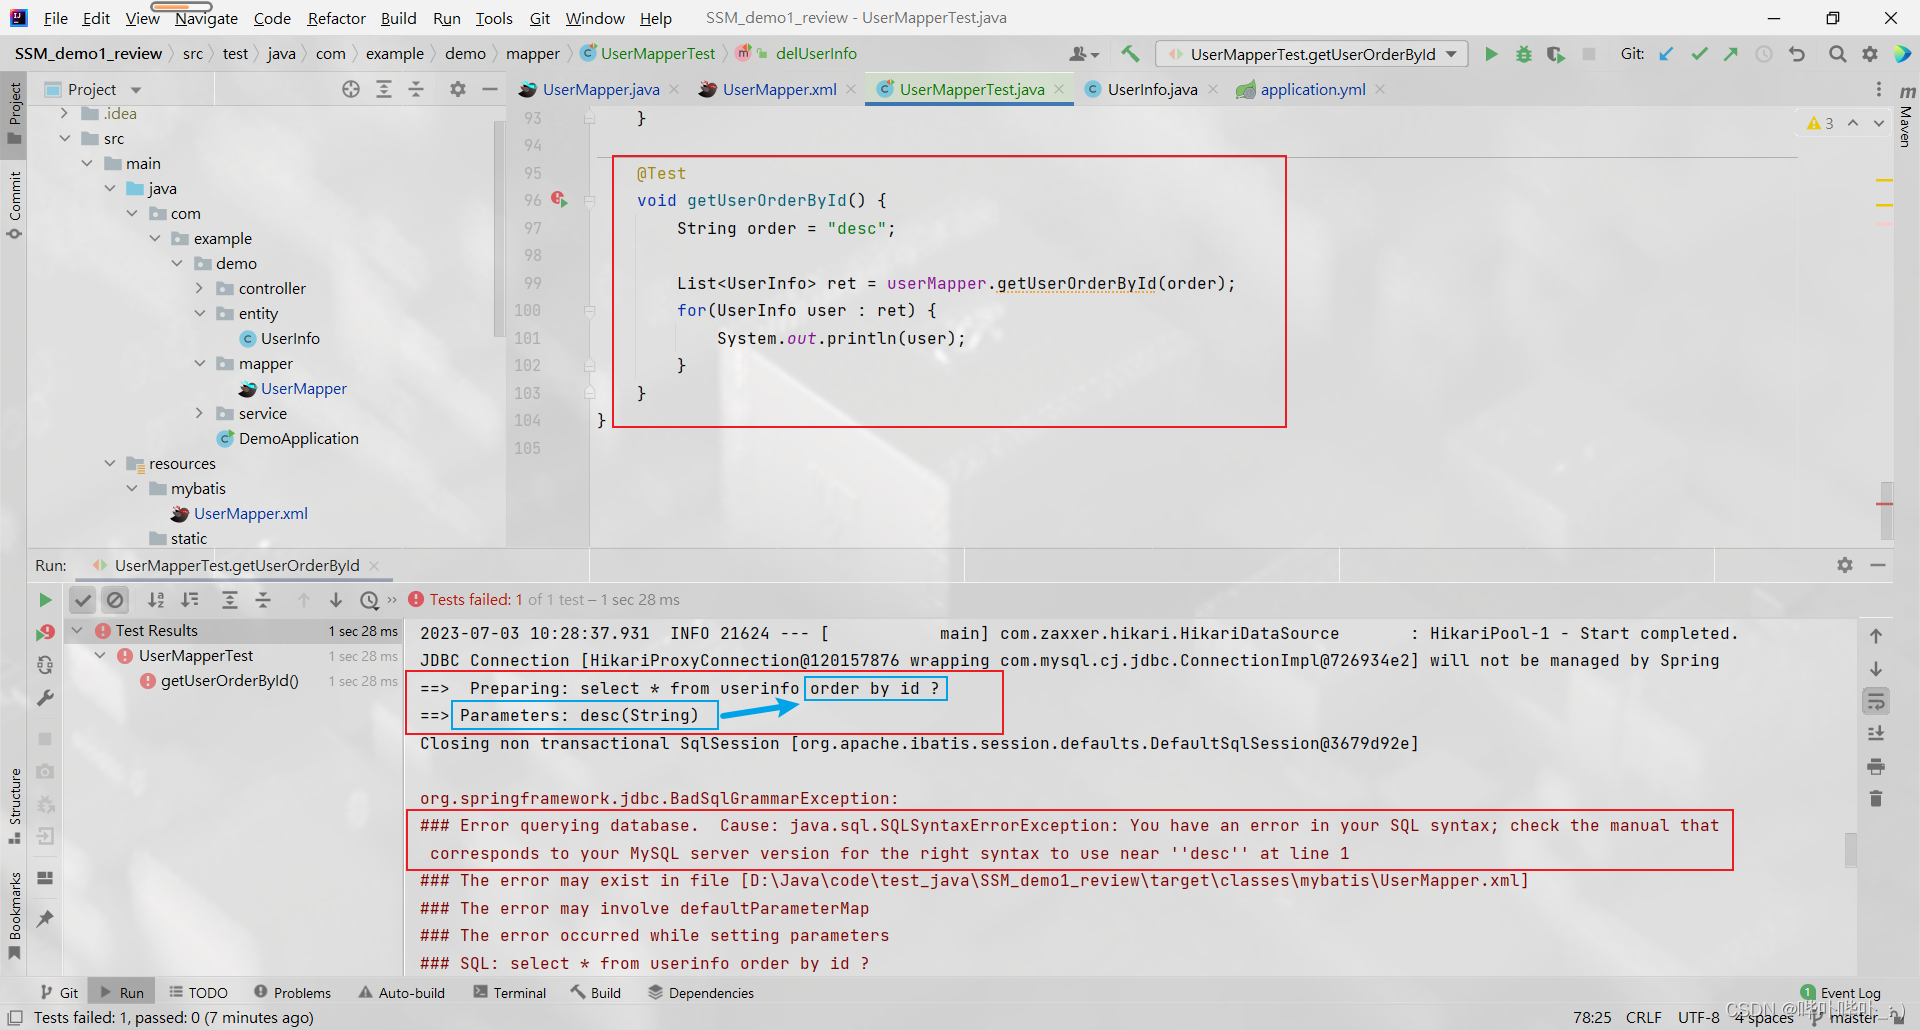The image size is (1920, 1030).
Task: Toggle Structure tool window stripe button
Action: point(14,806)
